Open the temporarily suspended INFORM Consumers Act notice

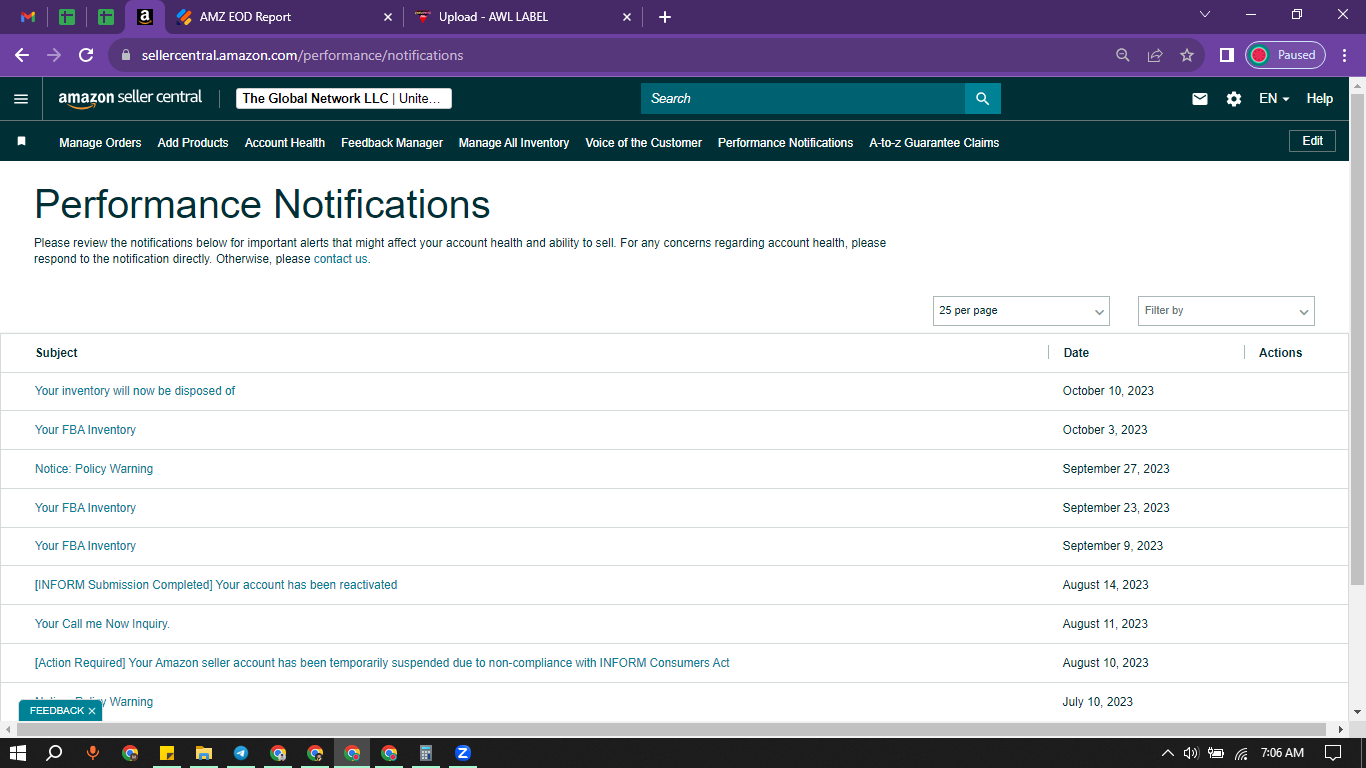382,663
